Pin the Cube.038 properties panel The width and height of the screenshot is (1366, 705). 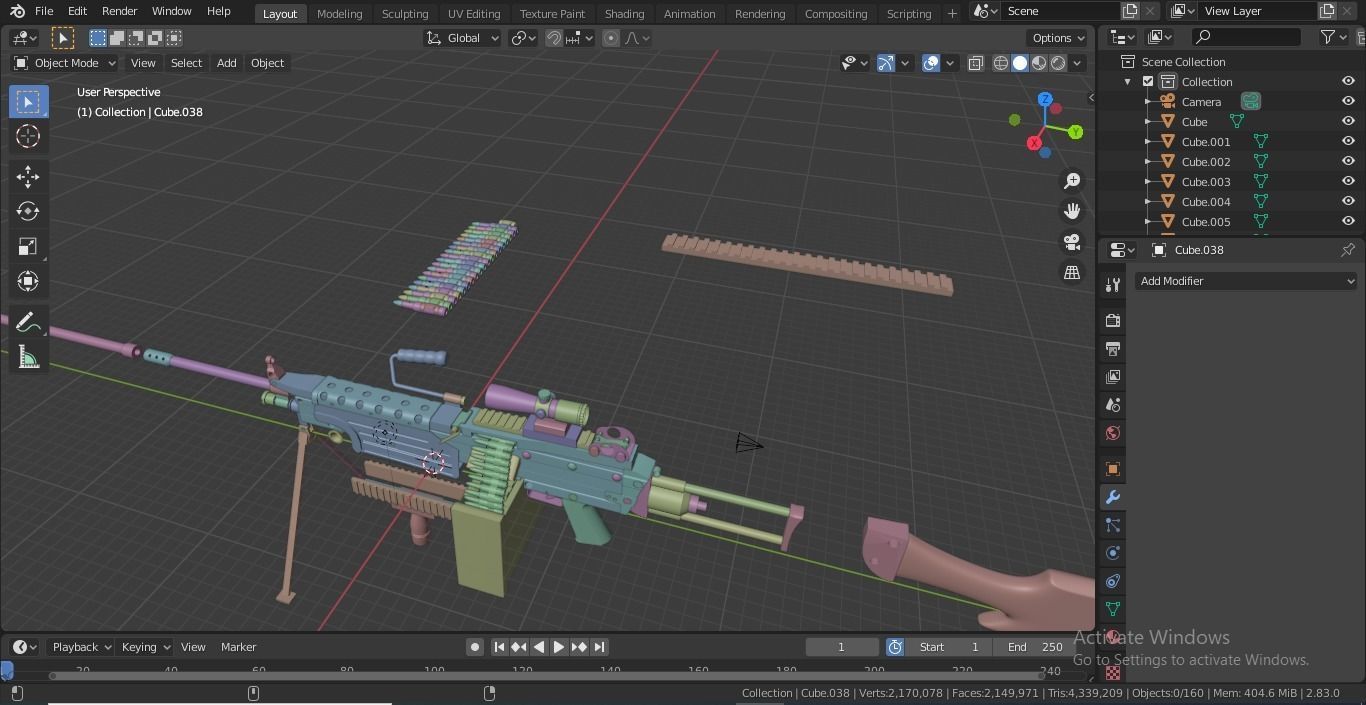coord(1347,250)
